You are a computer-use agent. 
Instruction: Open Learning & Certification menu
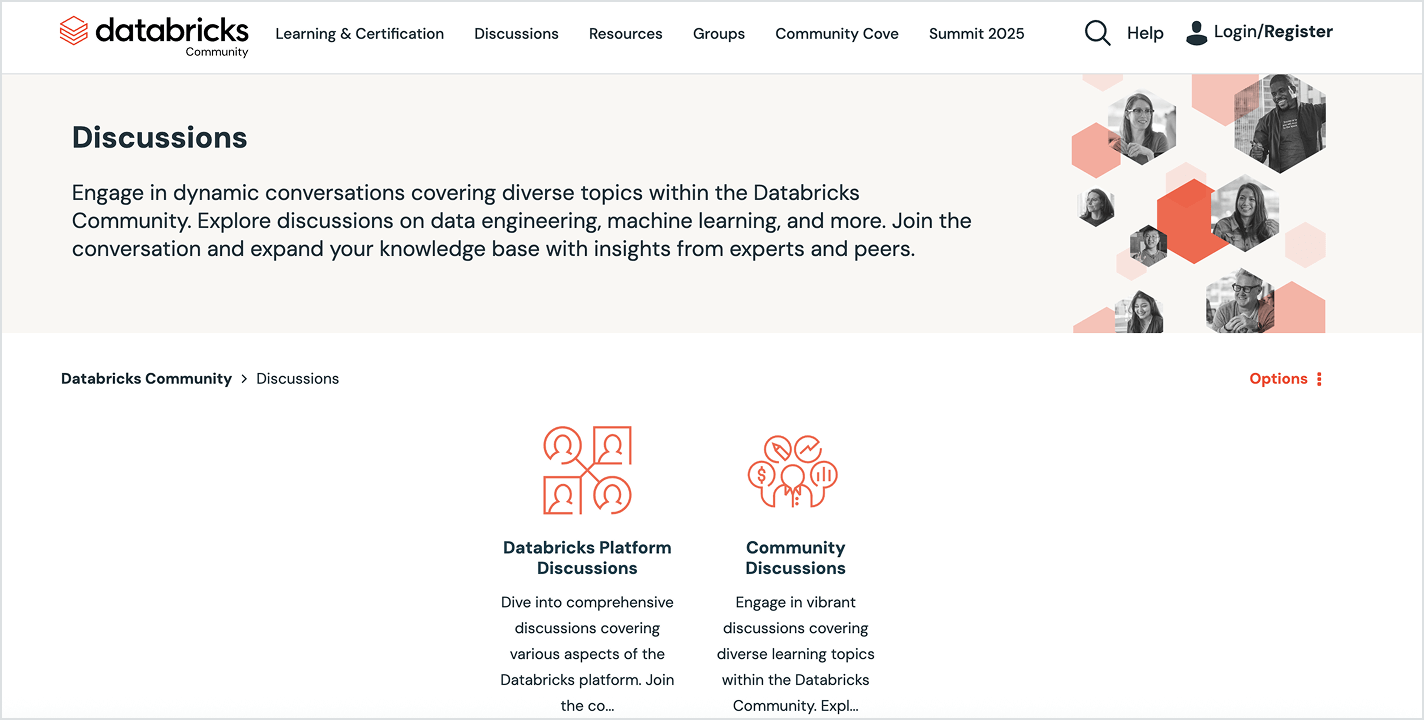point(359,34)
